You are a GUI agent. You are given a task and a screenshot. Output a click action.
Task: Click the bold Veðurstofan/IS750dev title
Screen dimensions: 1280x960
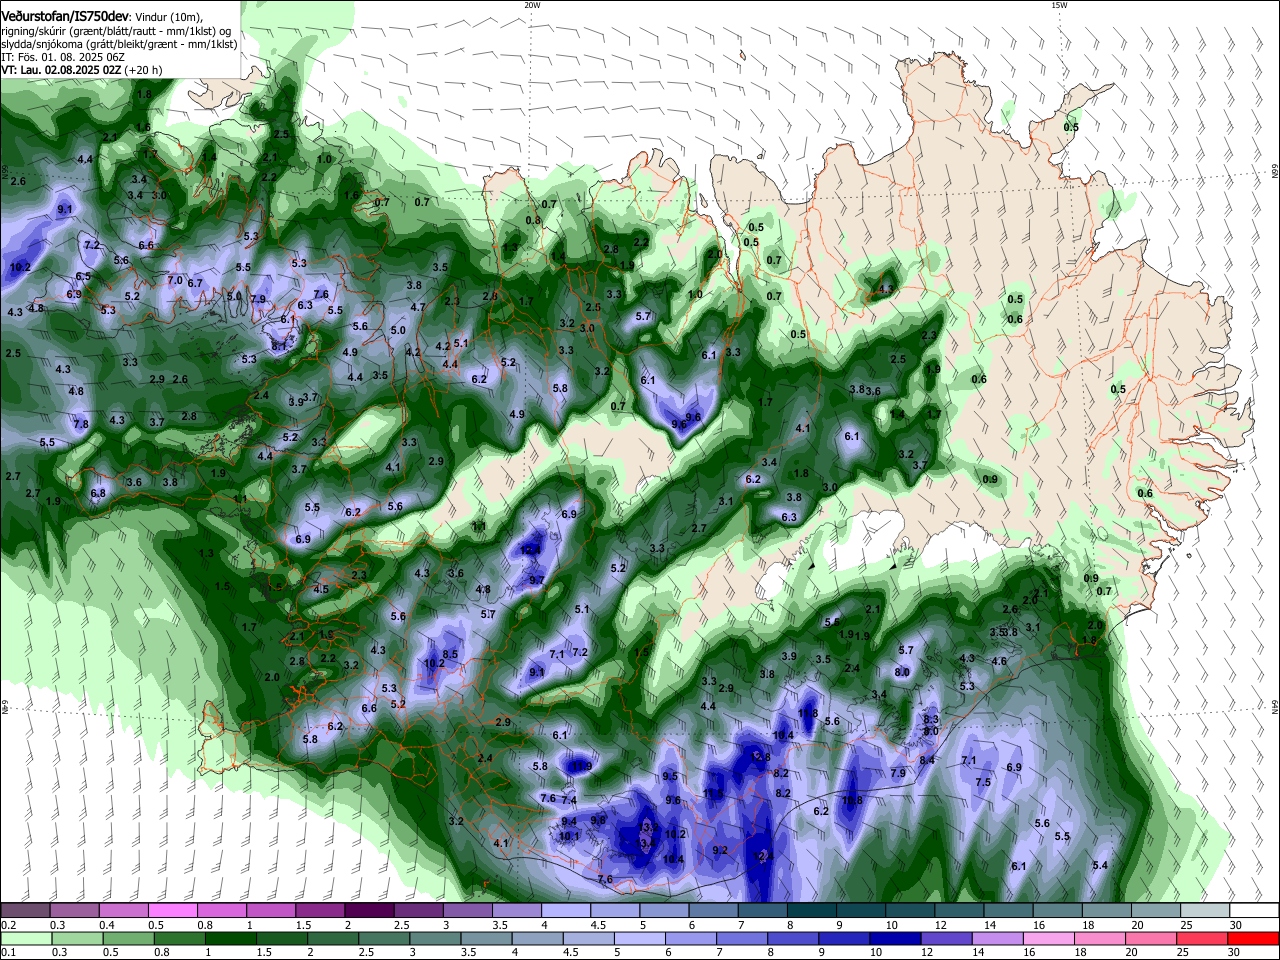coord(65,16)
